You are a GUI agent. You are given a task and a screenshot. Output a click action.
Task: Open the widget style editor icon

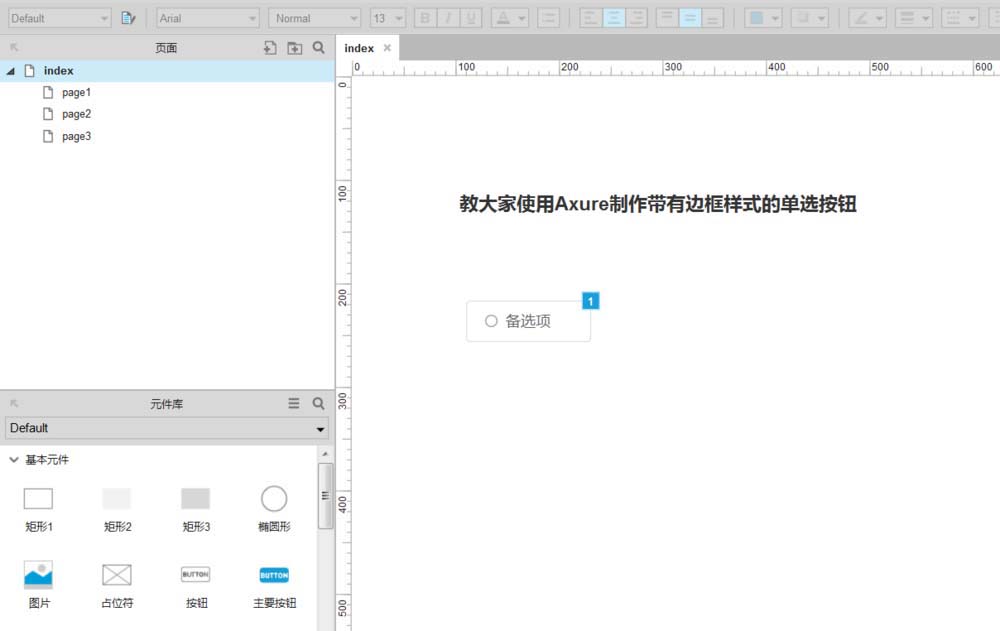pos(128,19)
